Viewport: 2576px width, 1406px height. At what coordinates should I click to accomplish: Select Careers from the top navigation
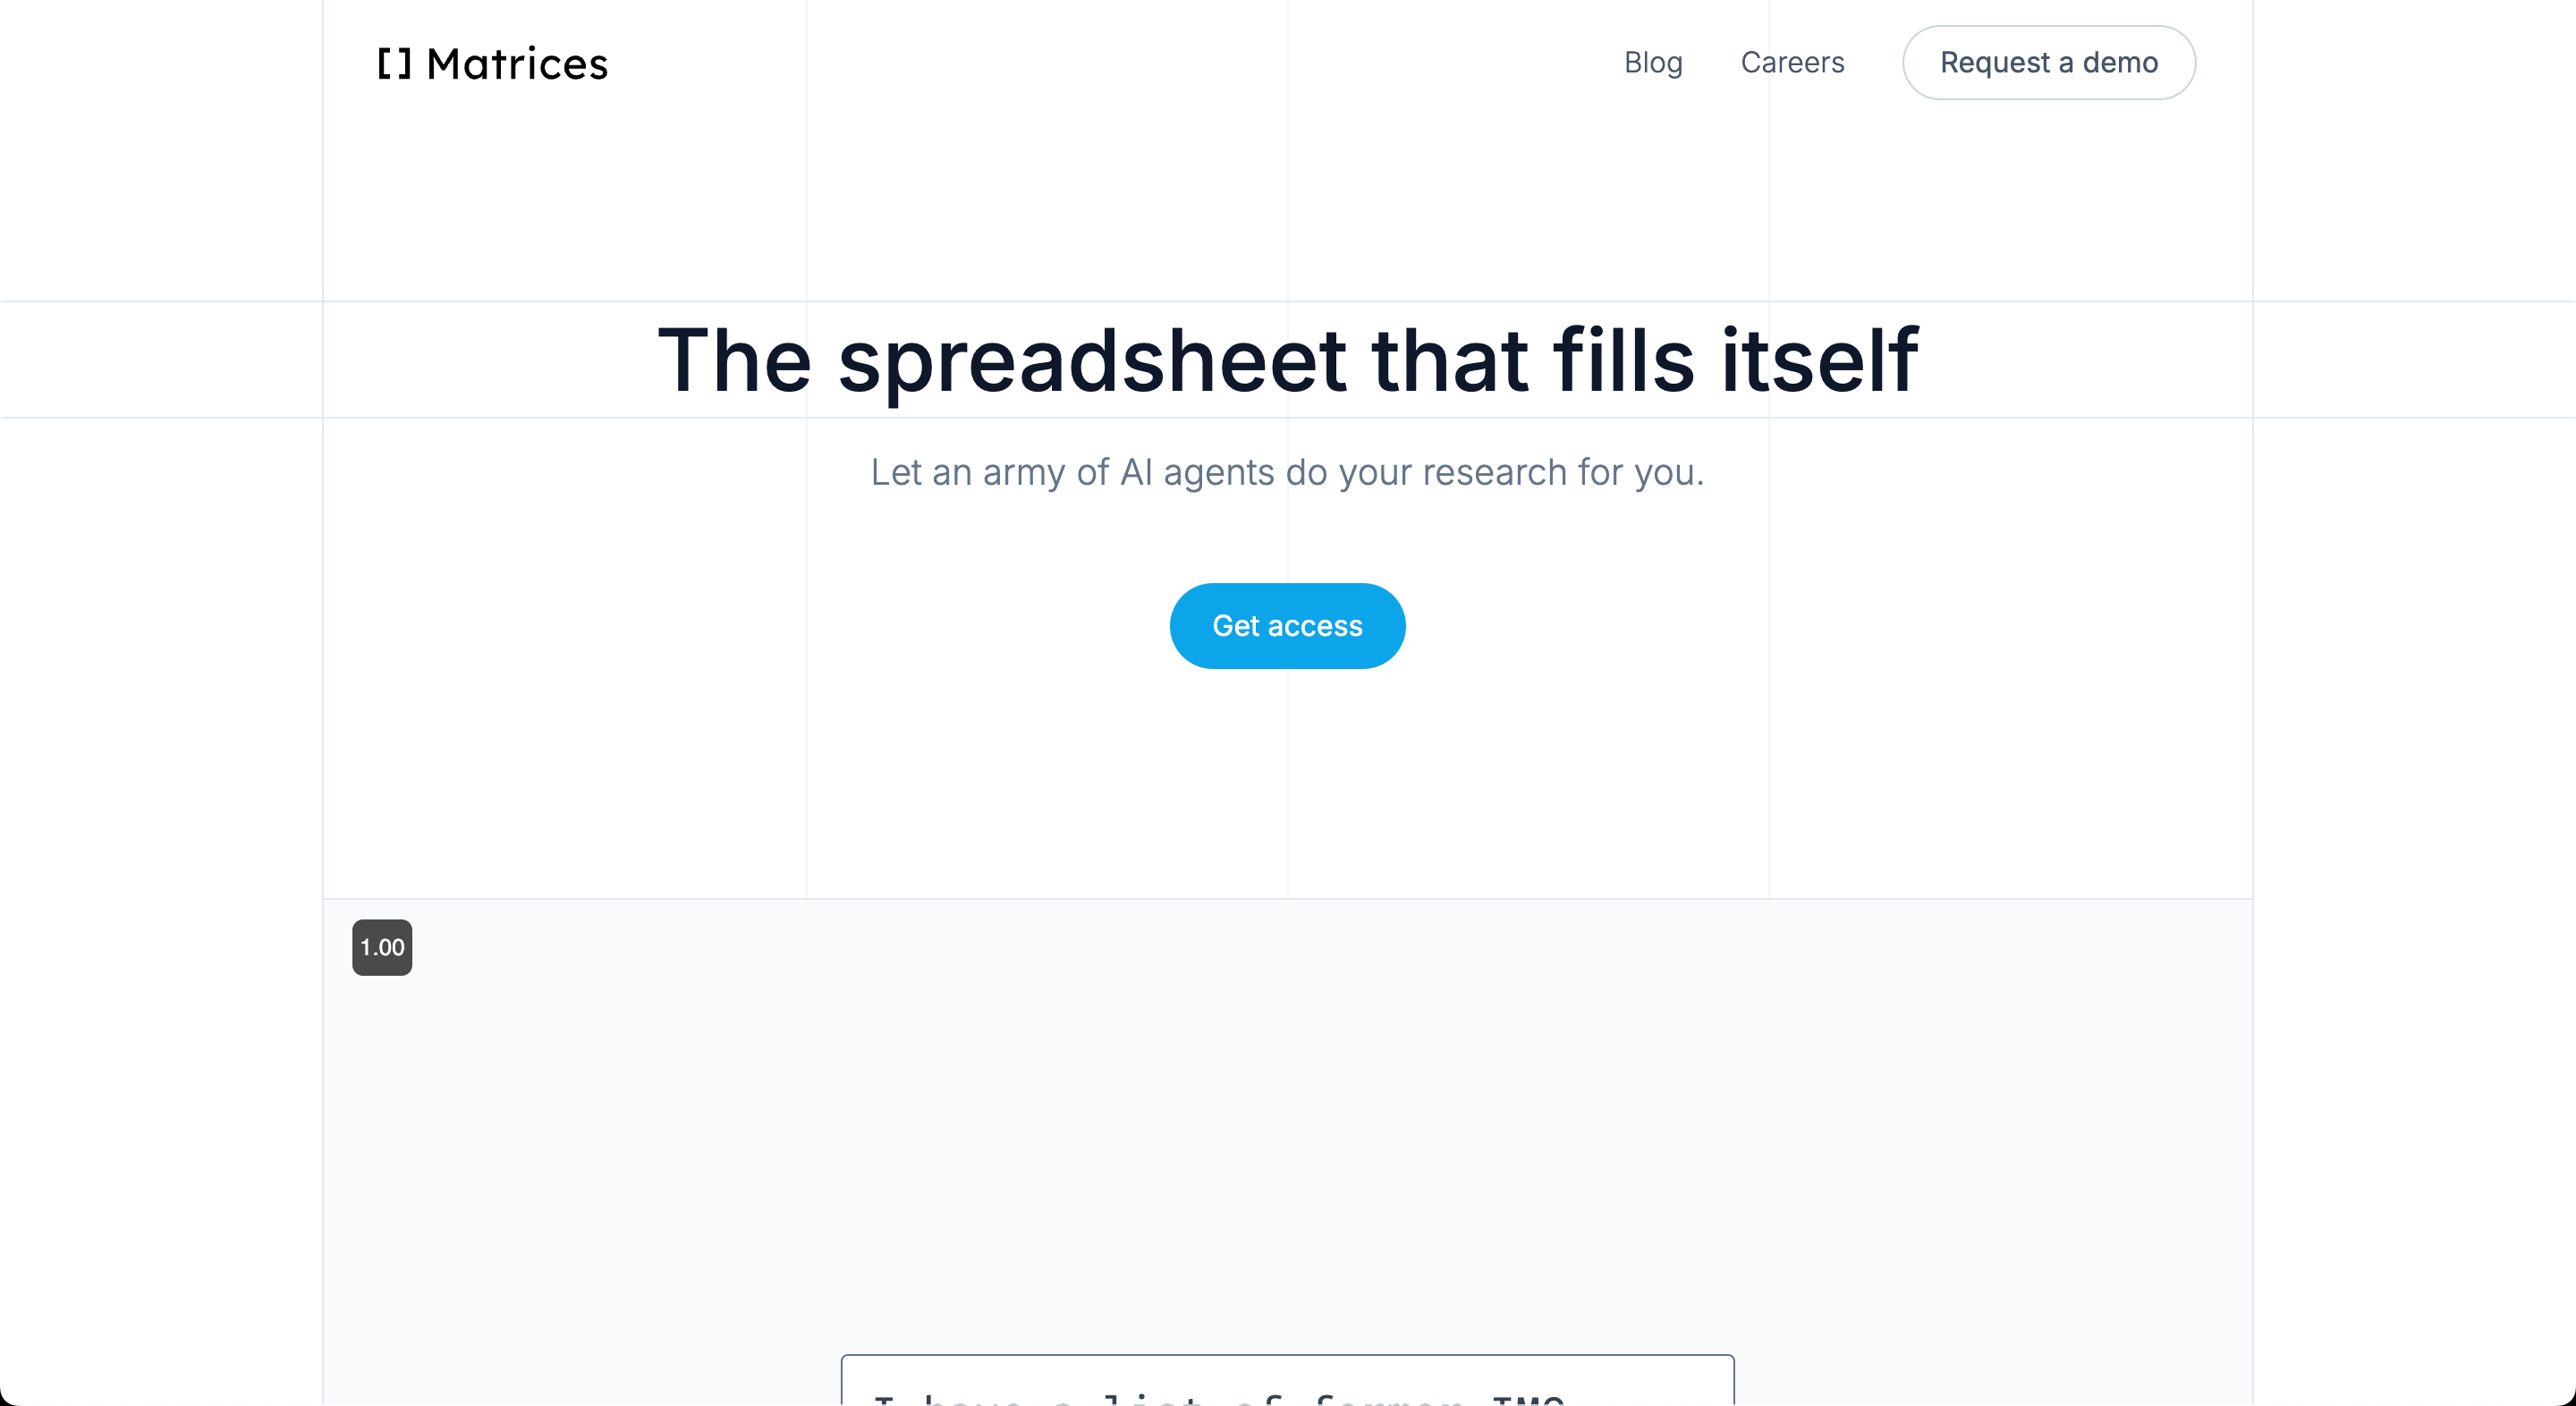(1792, 62)
